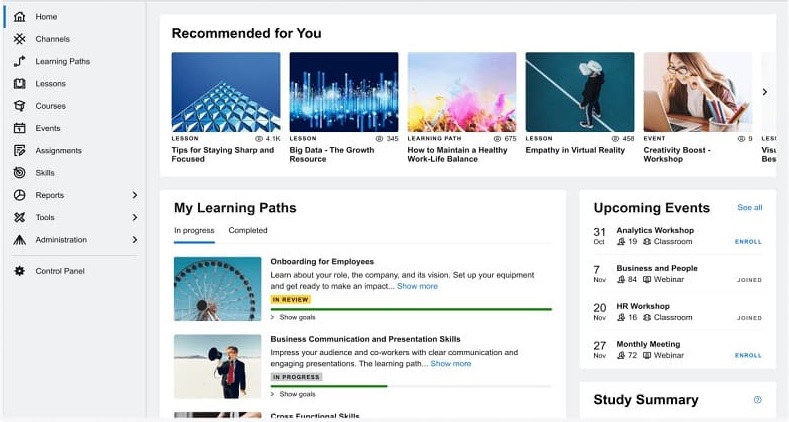789x422 pixels.
Task: Select the Lessons book icon
Action: point(19,83)
